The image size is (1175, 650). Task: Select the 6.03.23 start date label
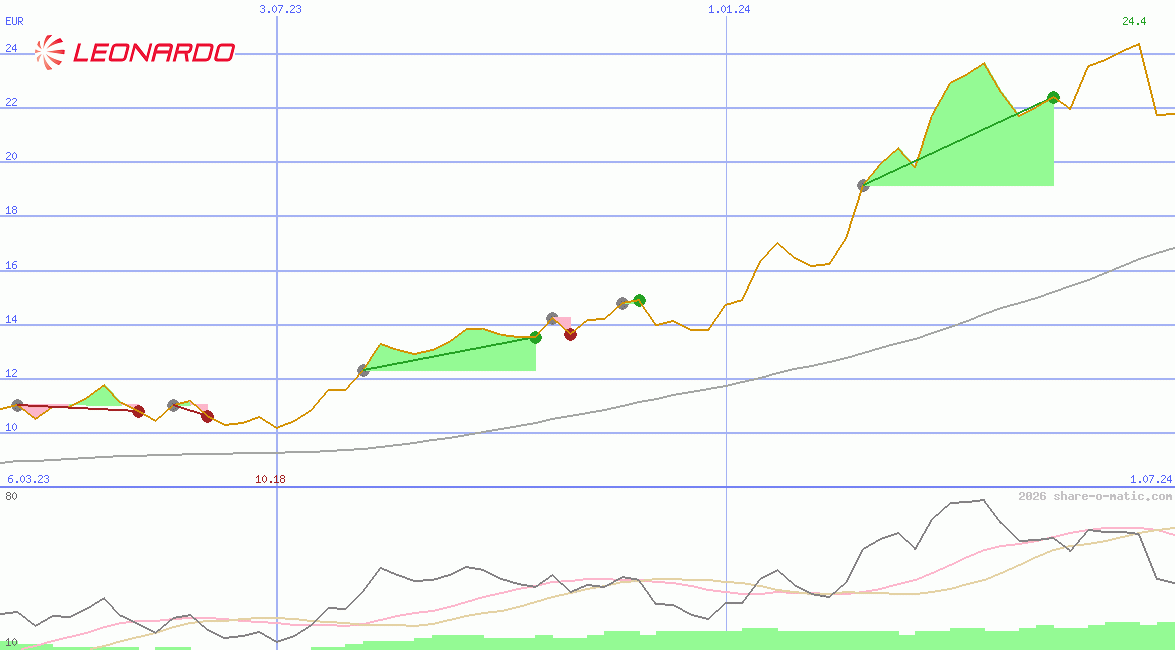tap(26, 479)
